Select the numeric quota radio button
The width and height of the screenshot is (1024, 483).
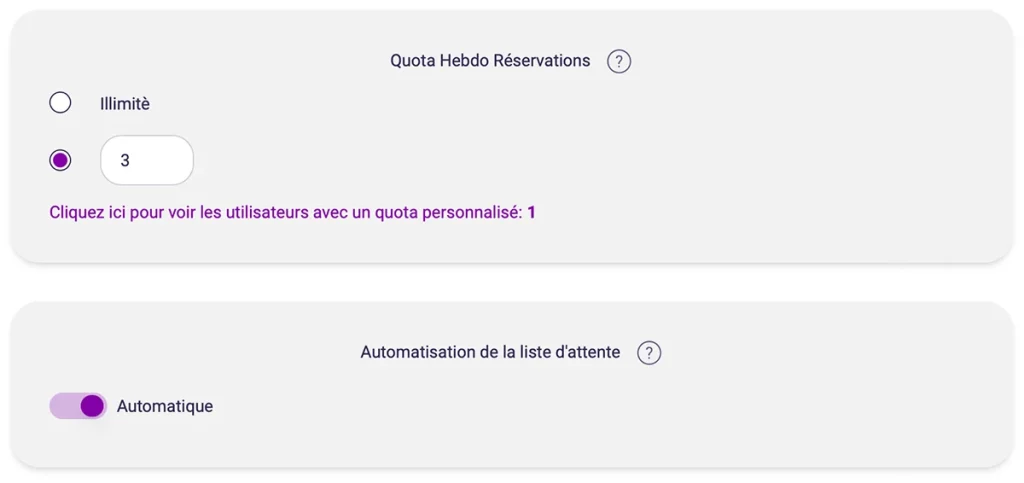click(60, 160)
